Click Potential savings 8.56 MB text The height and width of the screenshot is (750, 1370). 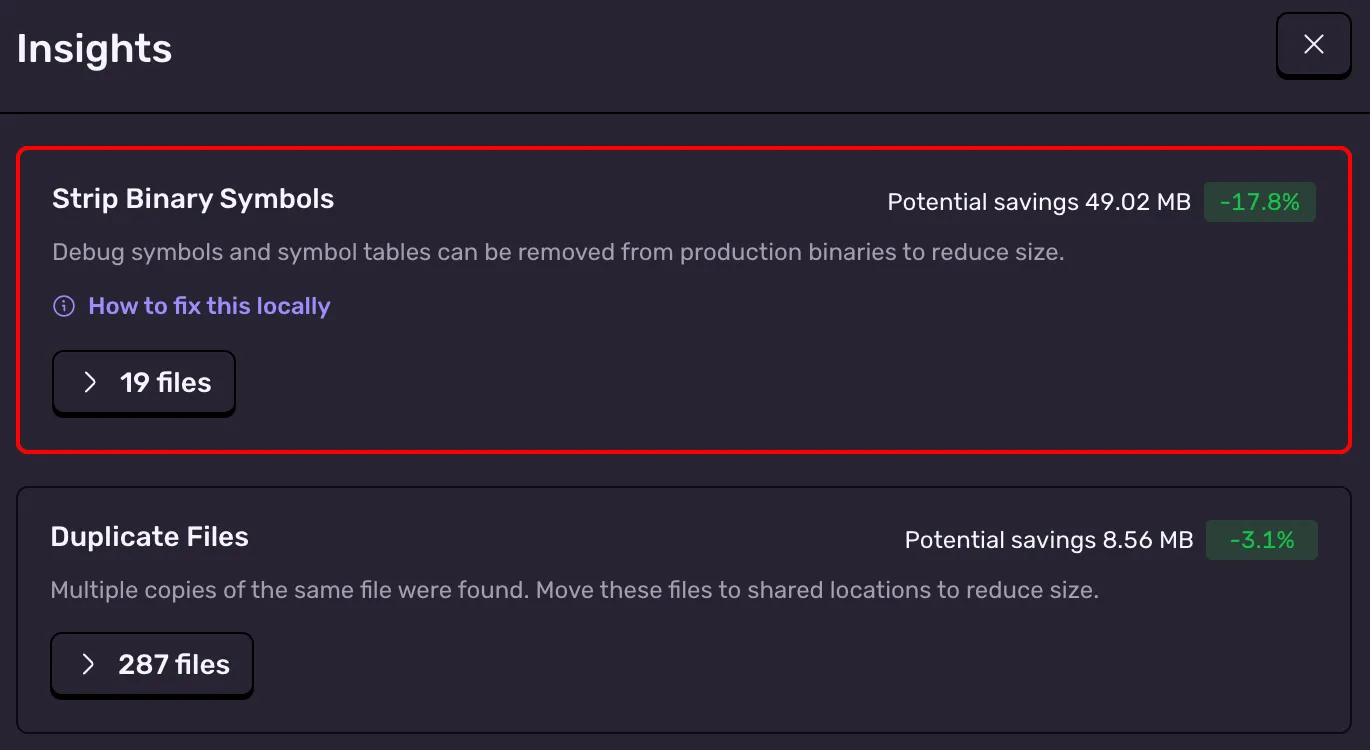click(1048, 539)
